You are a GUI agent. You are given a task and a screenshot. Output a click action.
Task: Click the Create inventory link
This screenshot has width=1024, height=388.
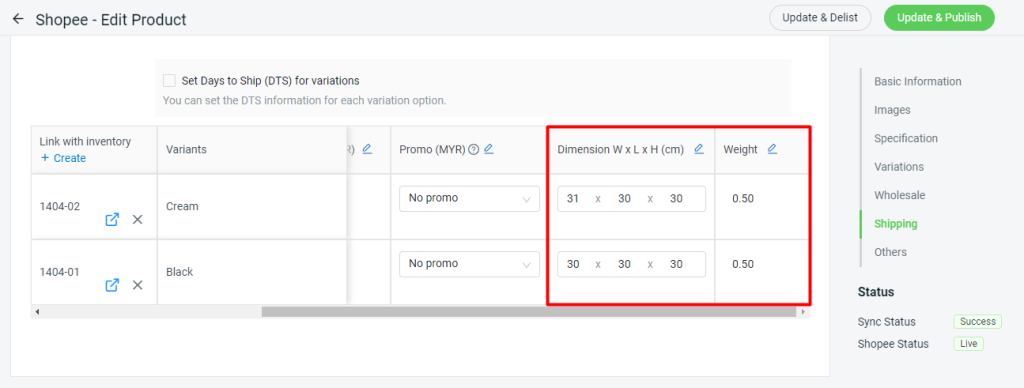pos(63,158)
